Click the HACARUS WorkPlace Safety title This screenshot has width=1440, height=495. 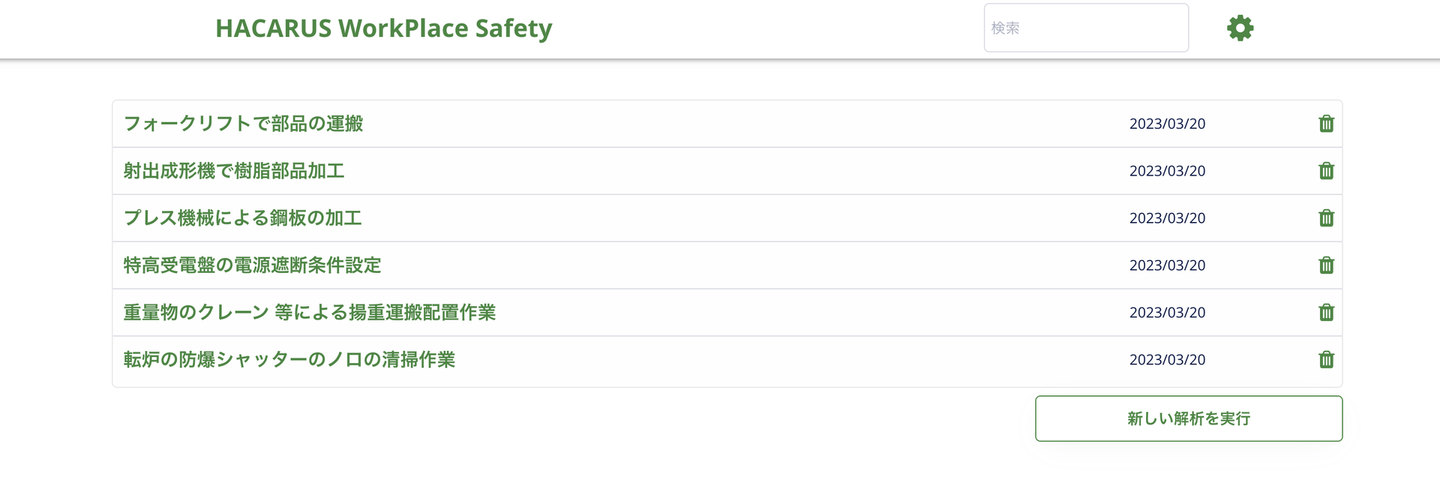pyautogui.click(x=383, y=28)
